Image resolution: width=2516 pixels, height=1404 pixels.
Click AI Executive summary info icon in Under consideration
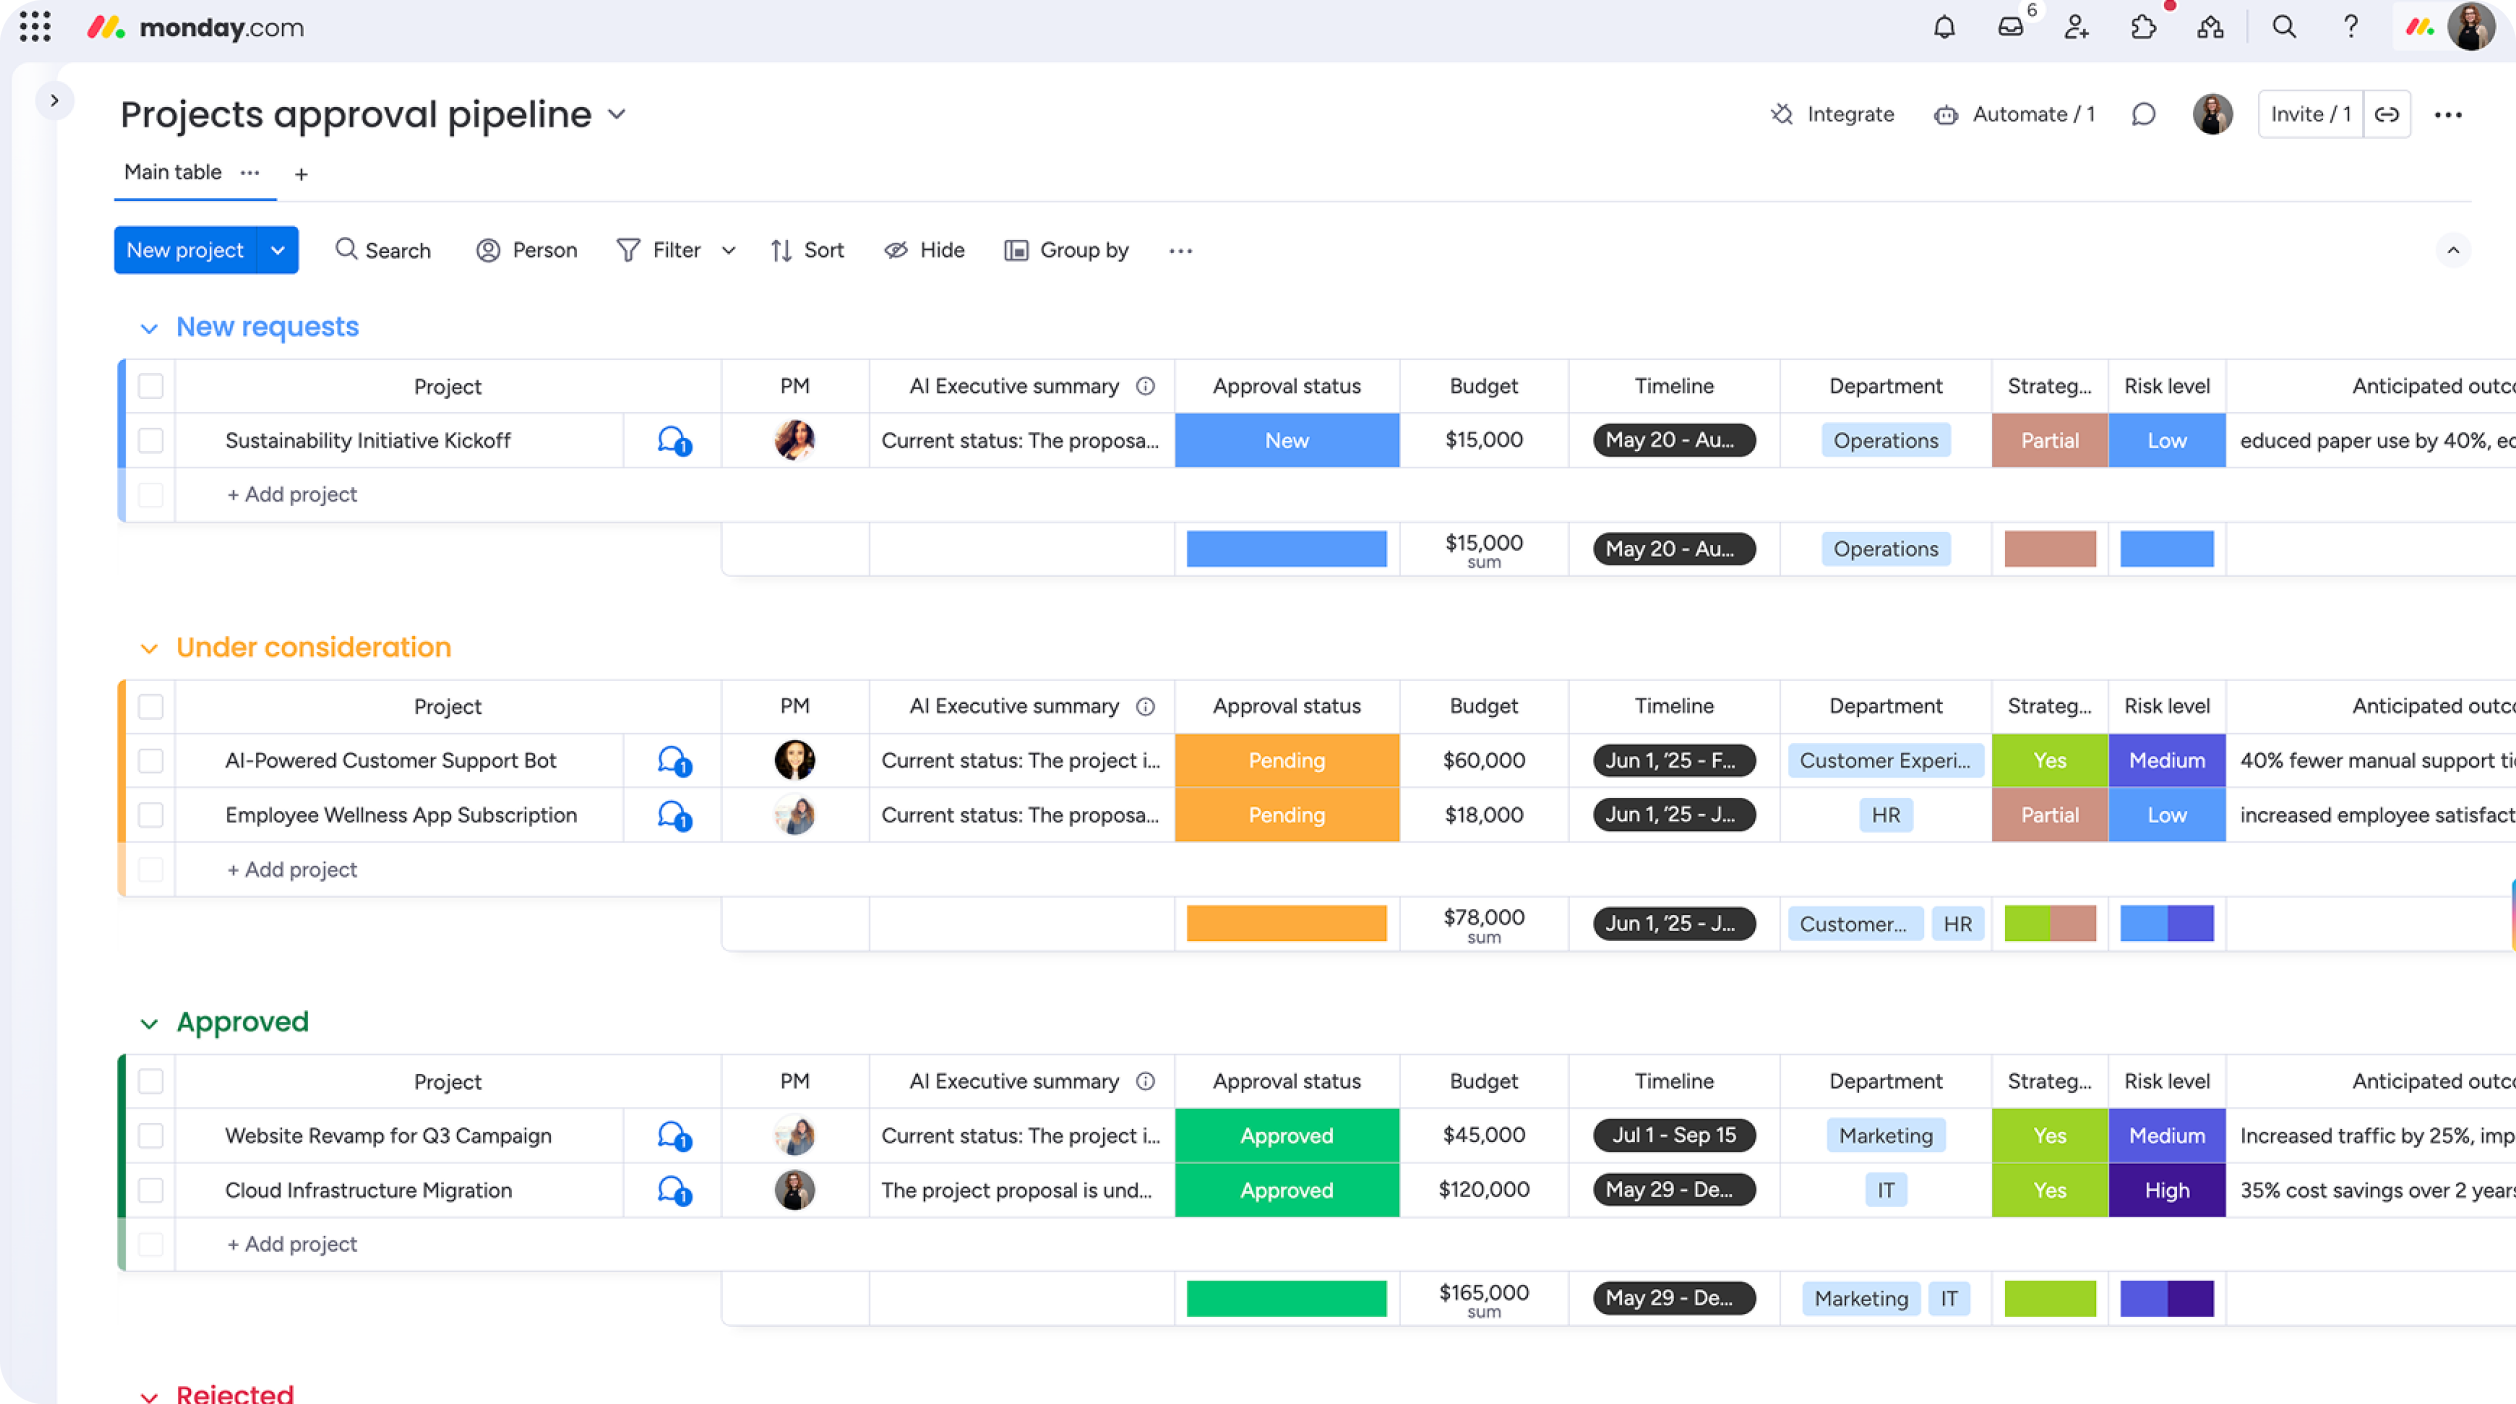point(1146,707)
